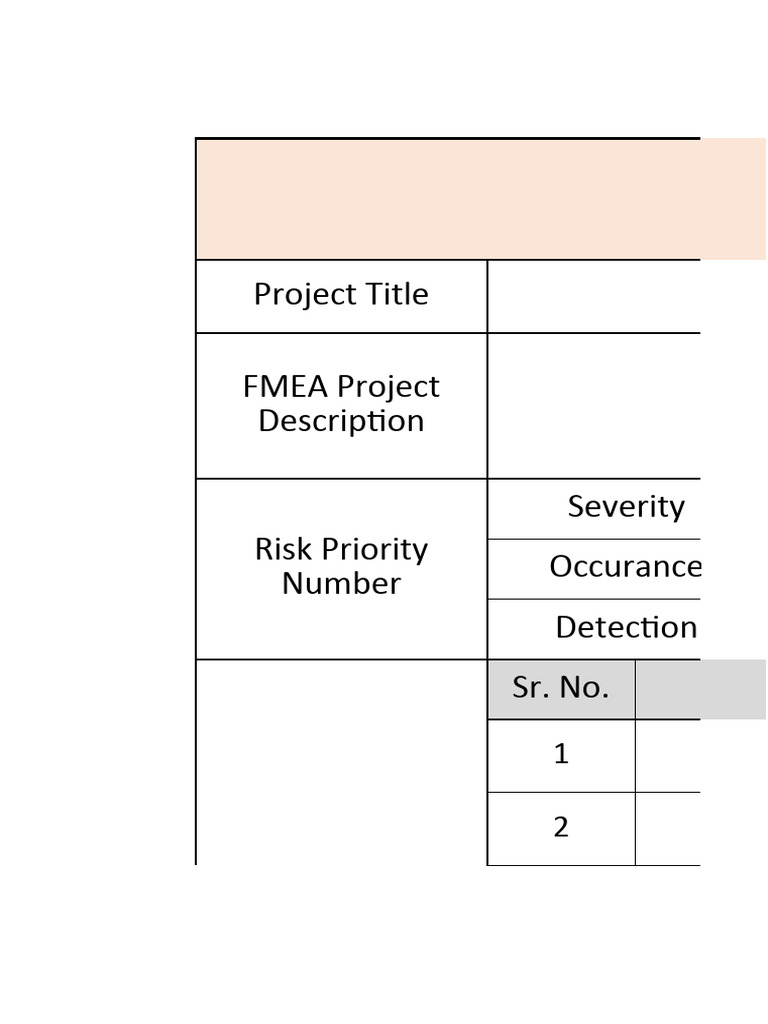Select the serial number 1 cell

point(561,755)
